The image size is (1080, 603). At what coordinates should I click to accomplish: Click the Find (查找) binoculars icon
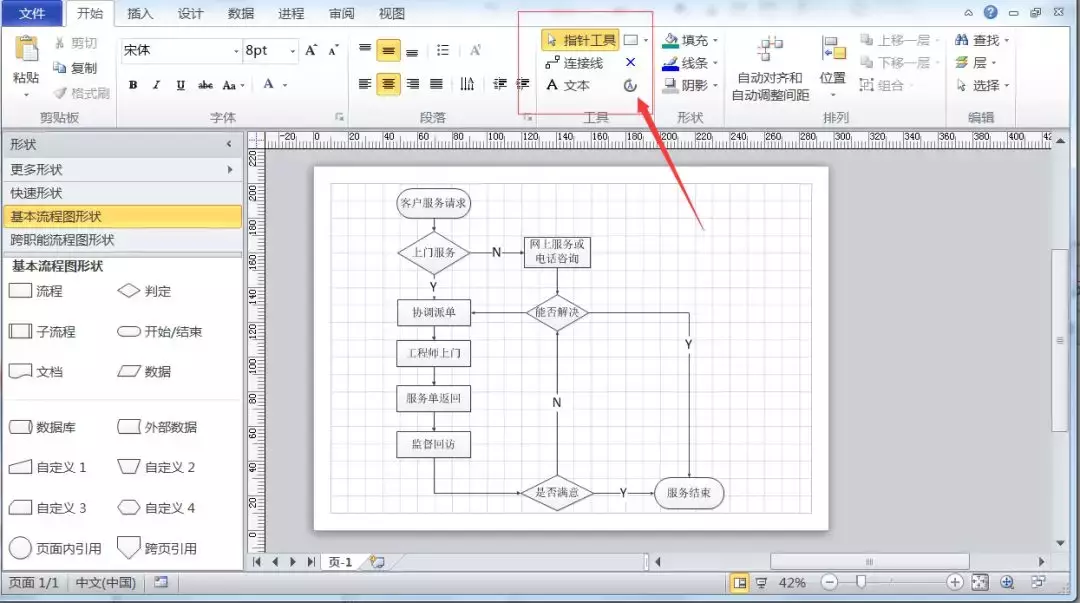[x=962, y=40]
